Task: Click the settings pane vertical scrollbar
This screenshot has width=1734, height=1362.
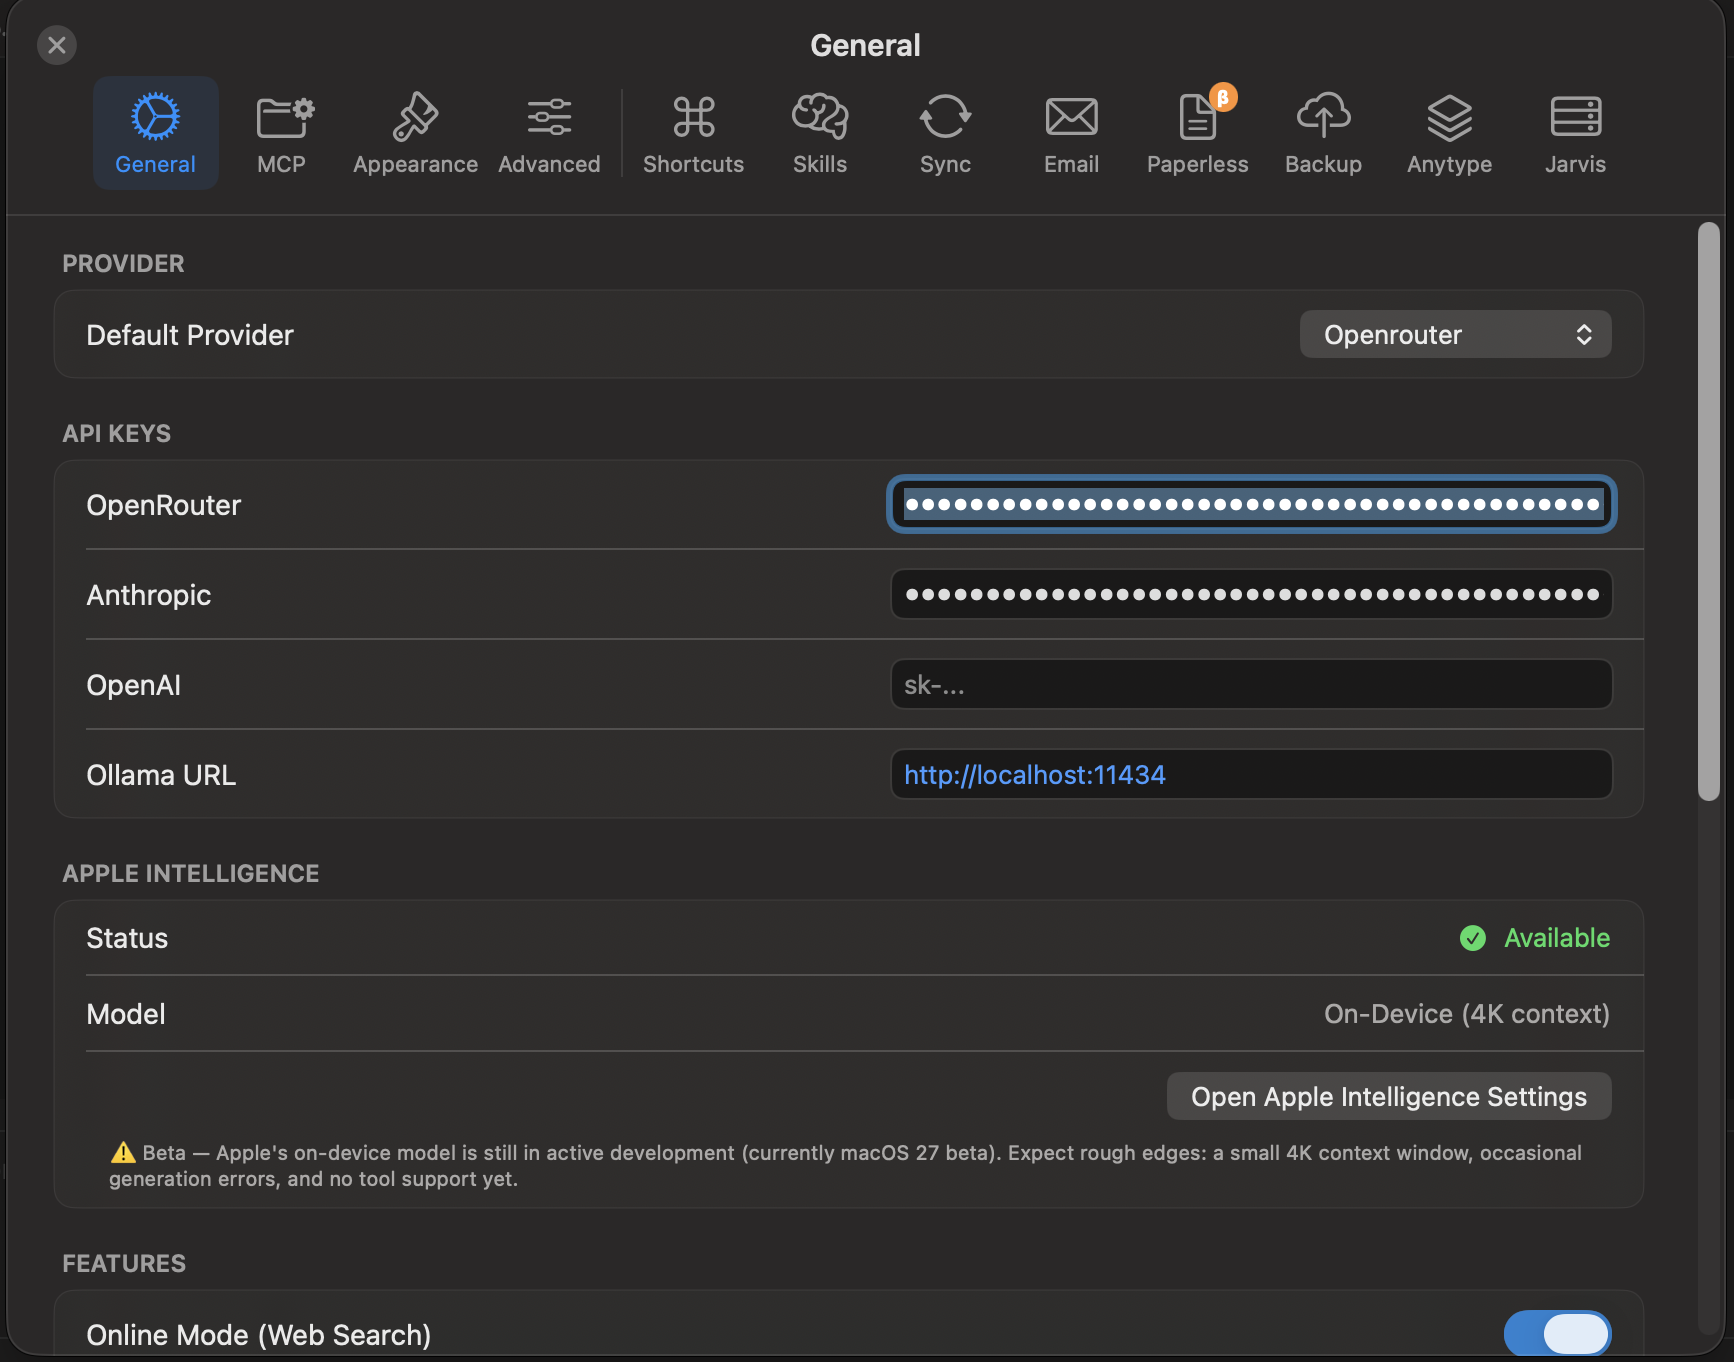Action: (1709, 510)
